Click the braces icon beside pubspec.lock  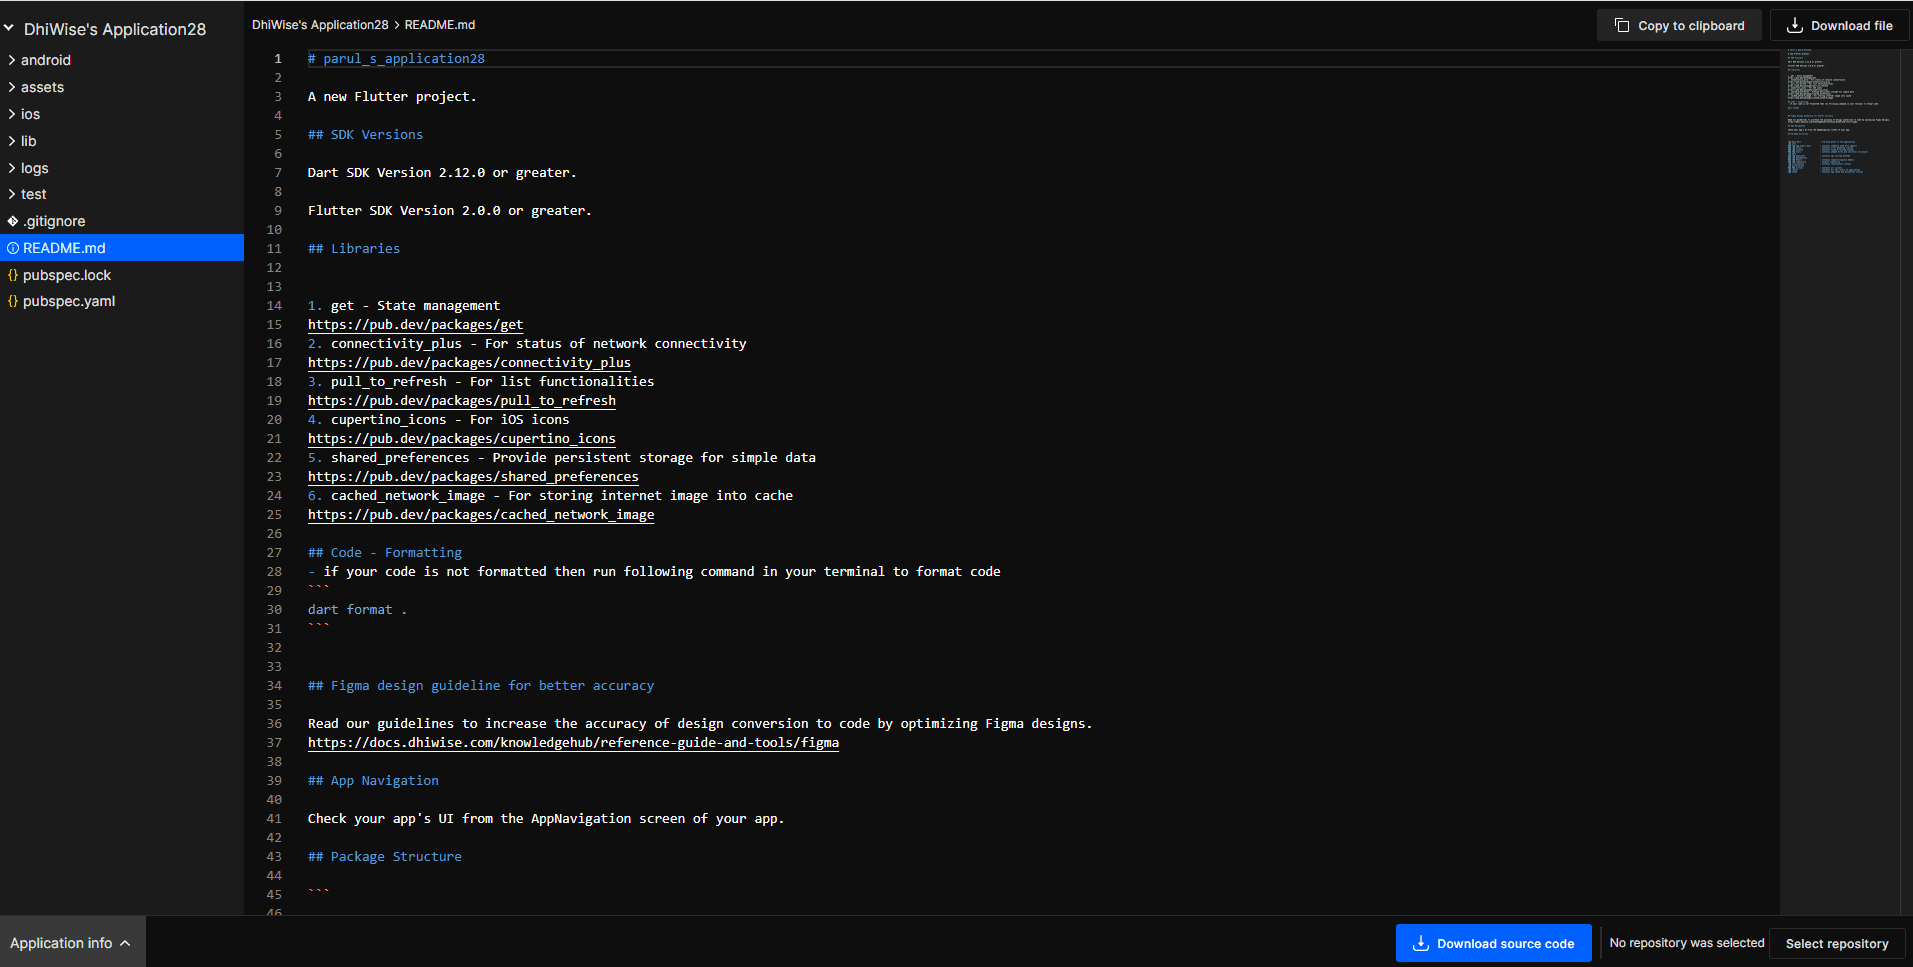point(13,275)
